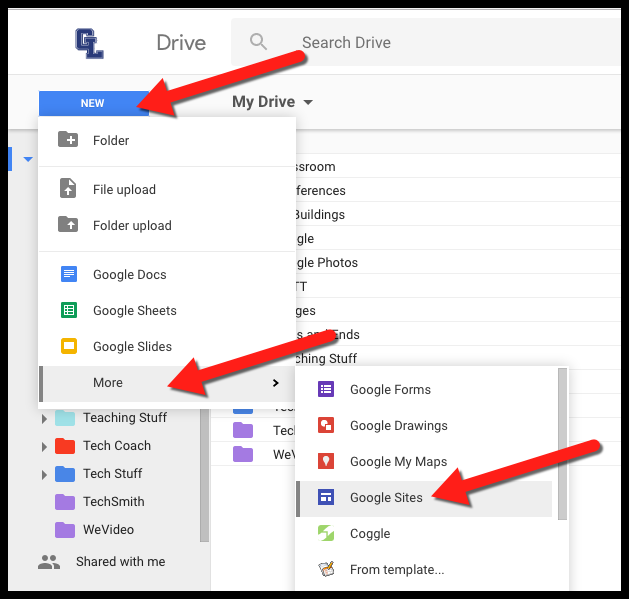Click the yellow Google Slides icon
Viewport: 629px width, 599px height.
pyautogui.click(x=69, y=346)
